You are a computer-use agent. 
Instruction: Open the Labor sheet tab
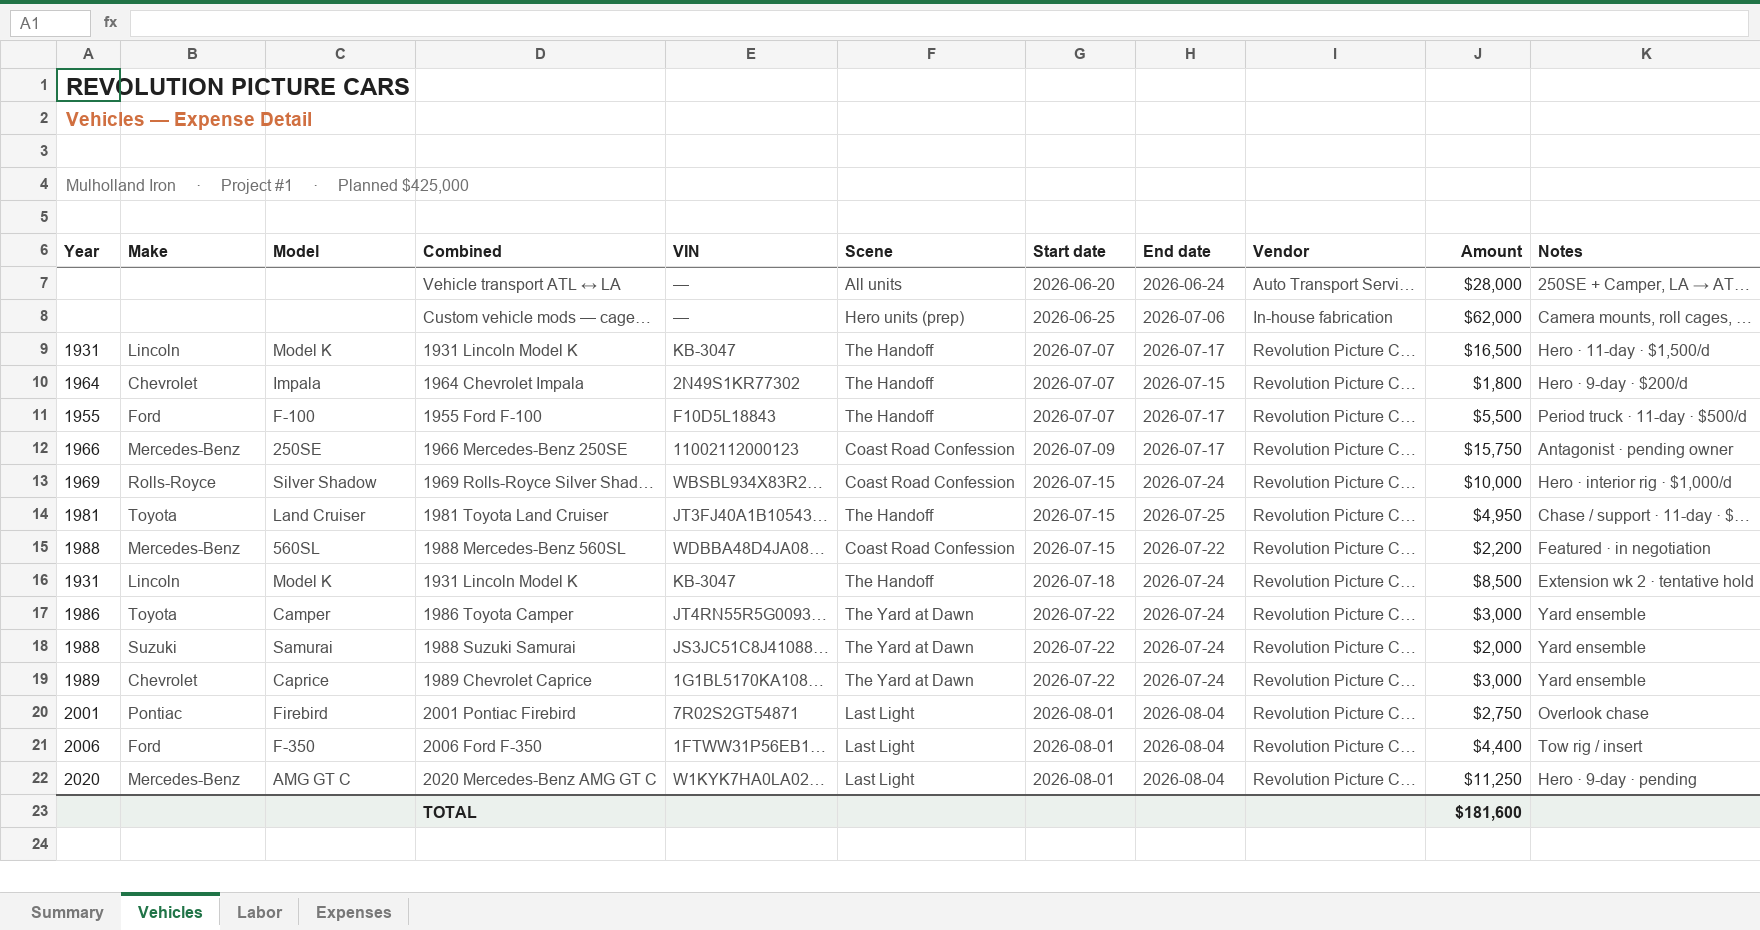coord(259,912)
